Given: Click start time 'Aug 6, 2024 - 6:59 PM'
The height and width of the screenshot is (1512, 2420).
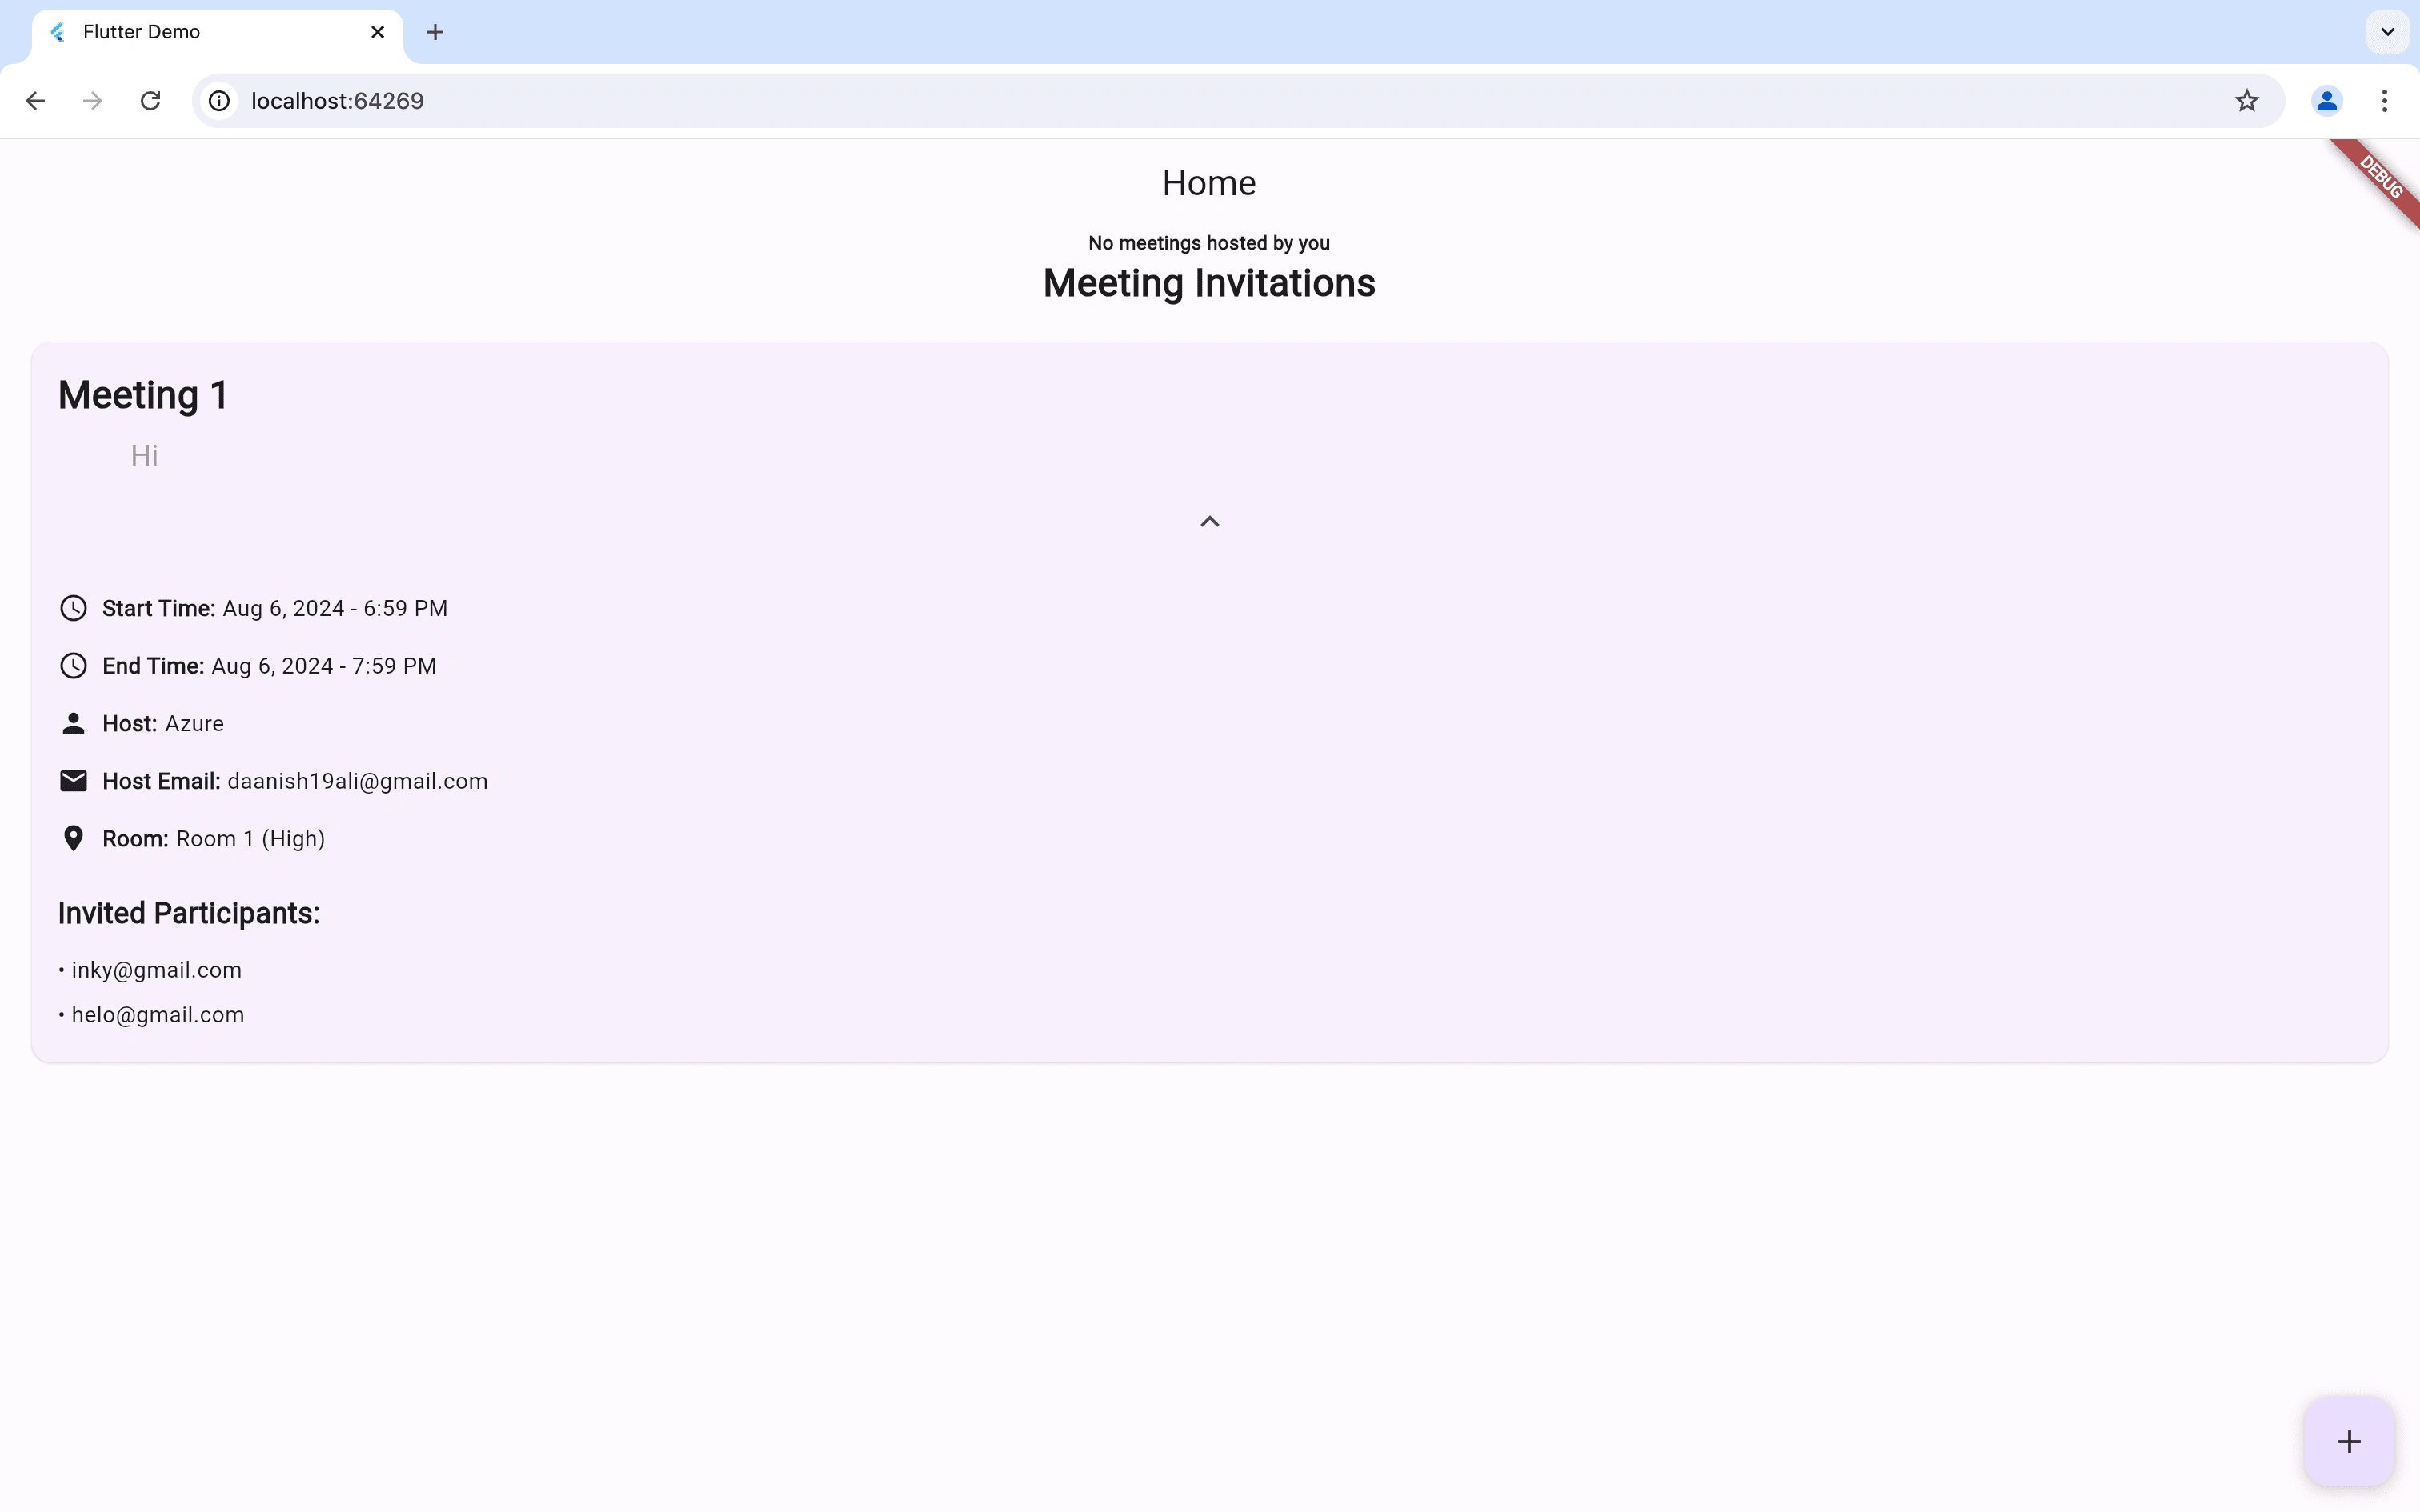Looking at the screenshot, I should pyautogui.click(x=335, y=609).
